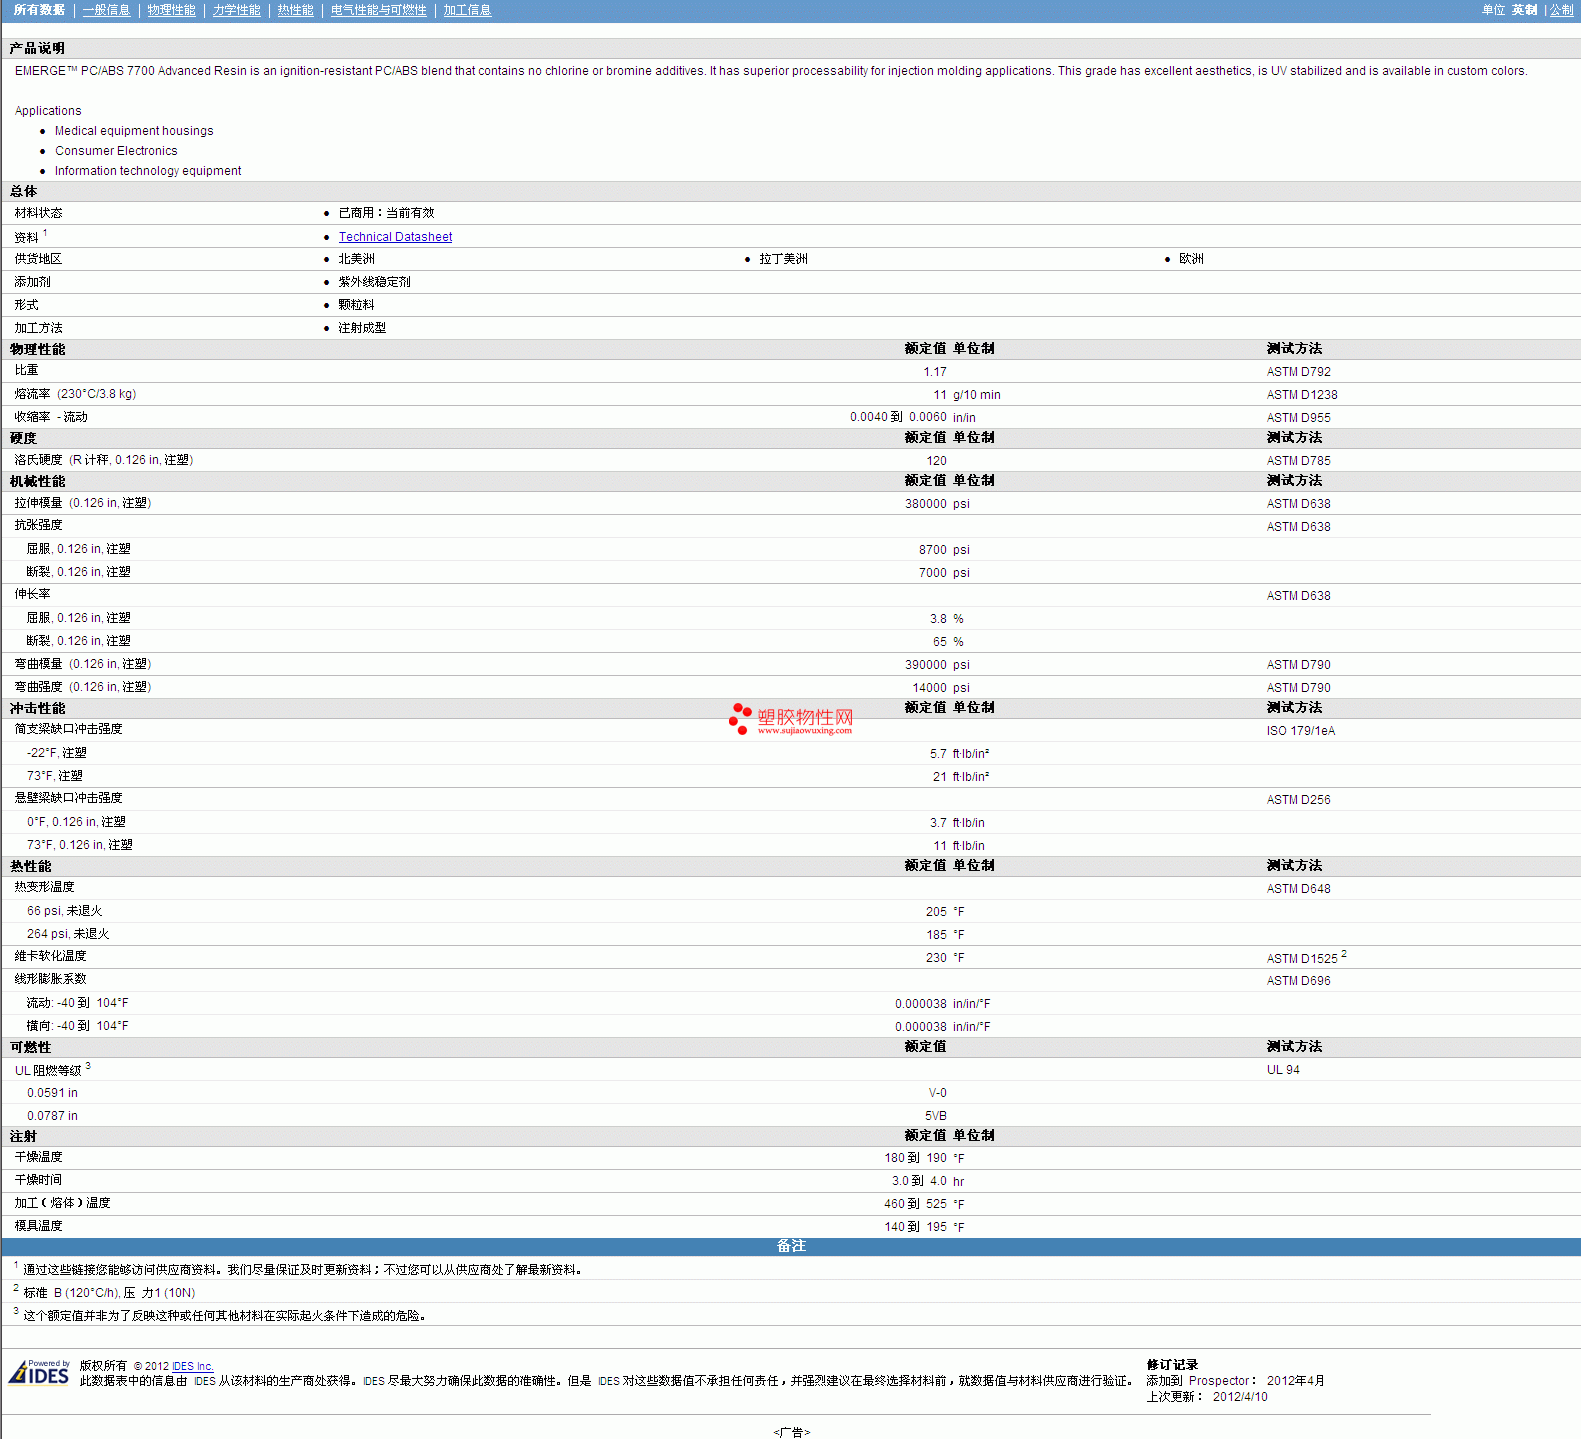1581x1439 pixels.
Task: Click the UL 94 test method
Action: [x=1284, y=1070]
